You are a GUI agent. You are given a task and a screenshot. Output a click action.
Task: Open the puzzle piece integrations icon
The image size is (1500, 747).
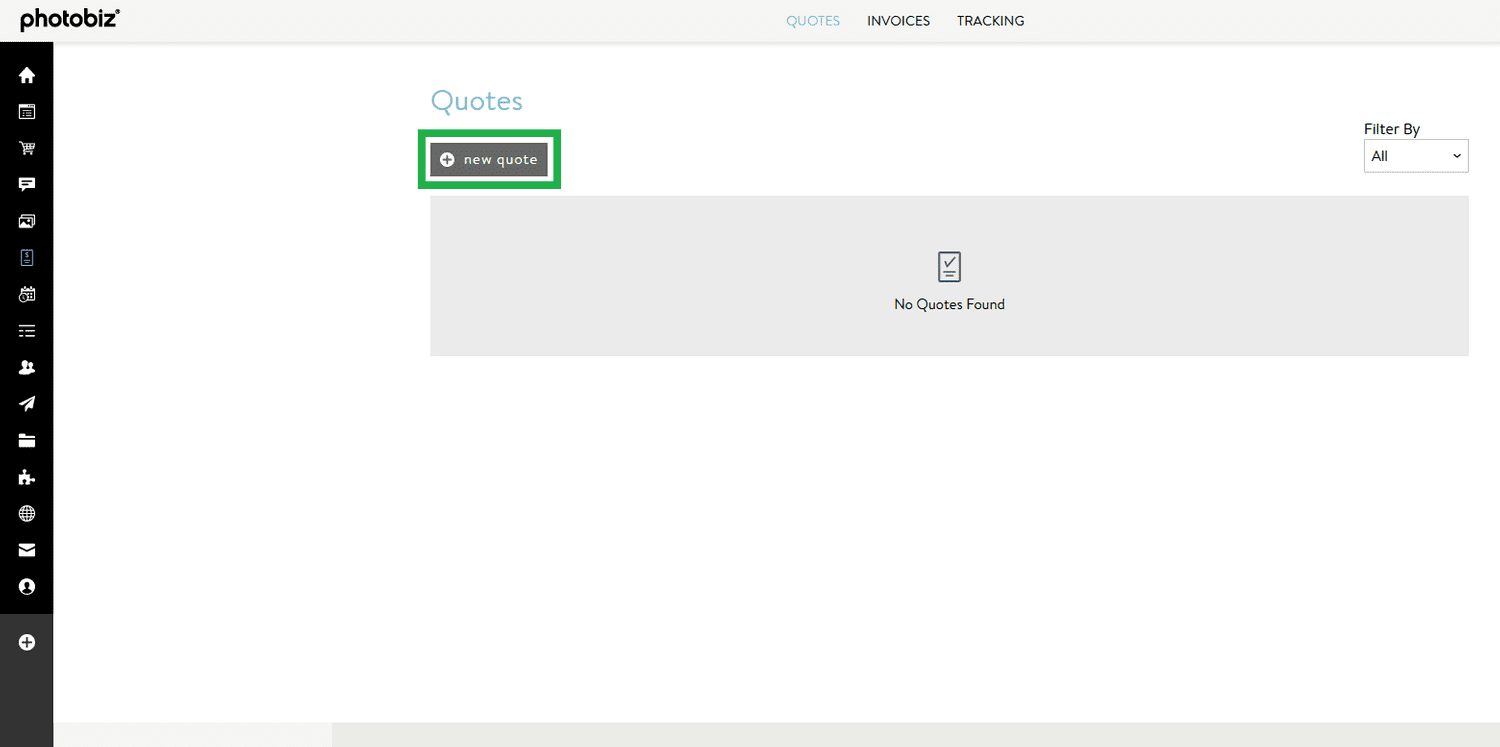[27, 477]
